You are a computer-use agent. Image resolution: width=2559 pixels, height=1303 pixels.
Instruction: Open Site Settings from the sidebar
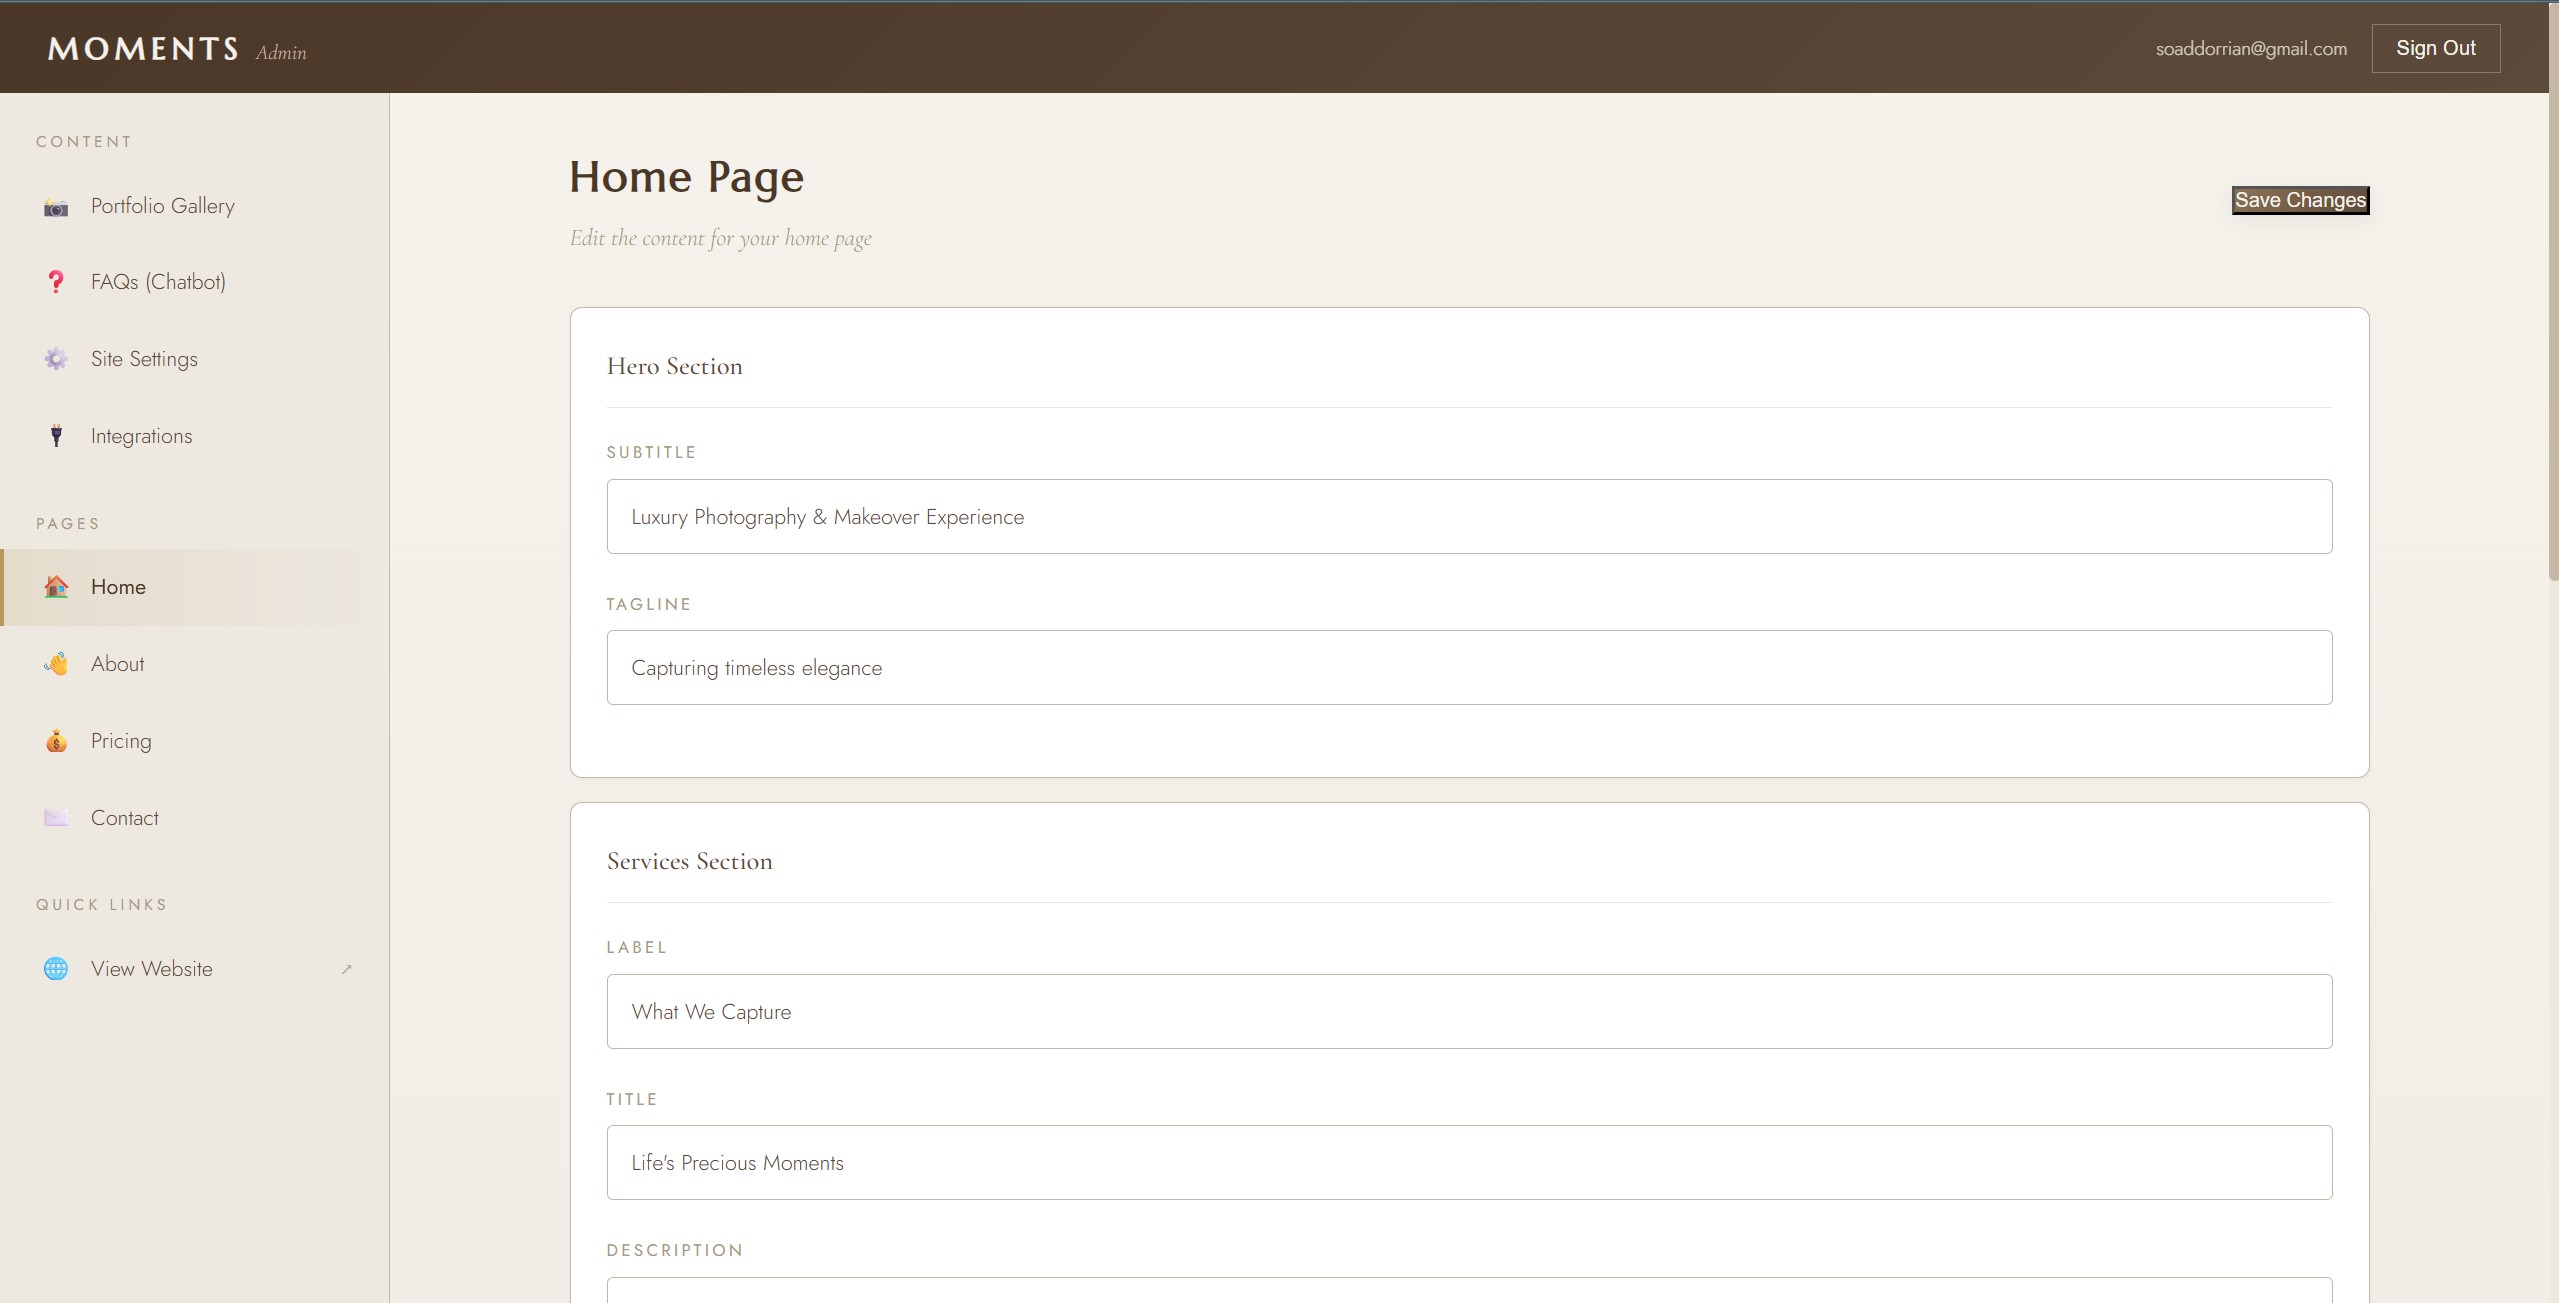(144, 359)
